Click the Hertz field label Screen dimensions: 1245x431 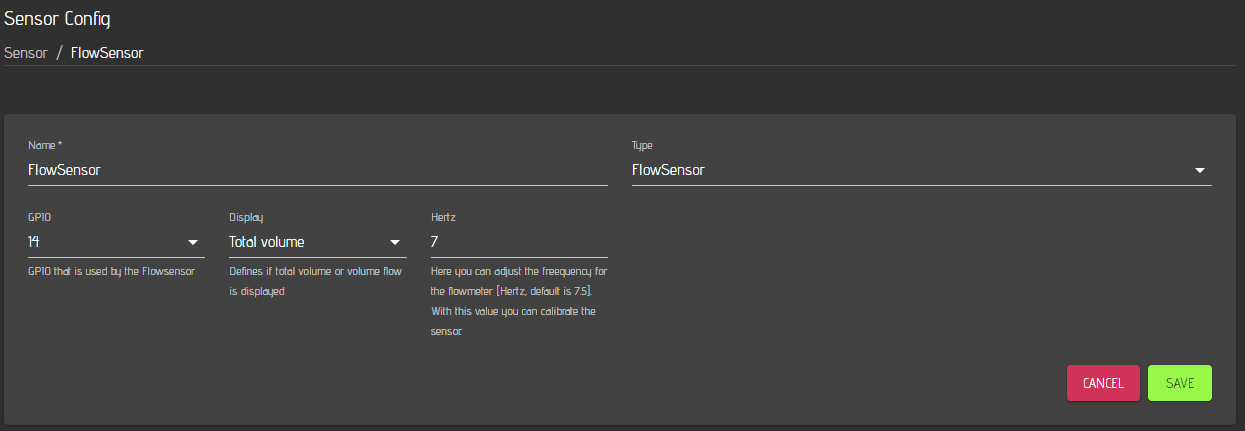tap(443, 216)
